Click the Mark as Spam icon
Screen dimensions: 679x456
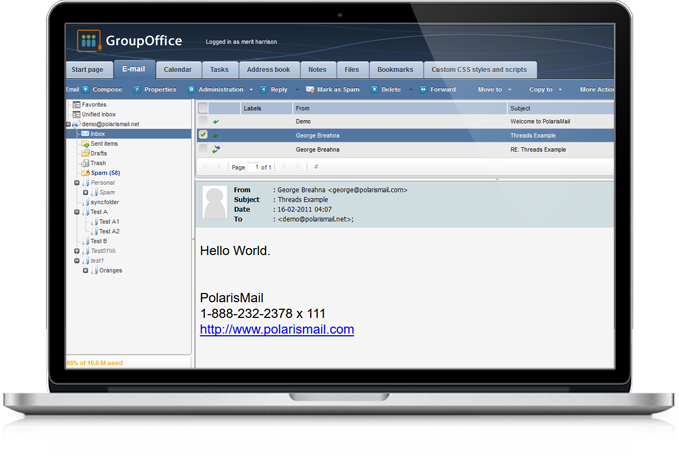(x=310, y=89)
